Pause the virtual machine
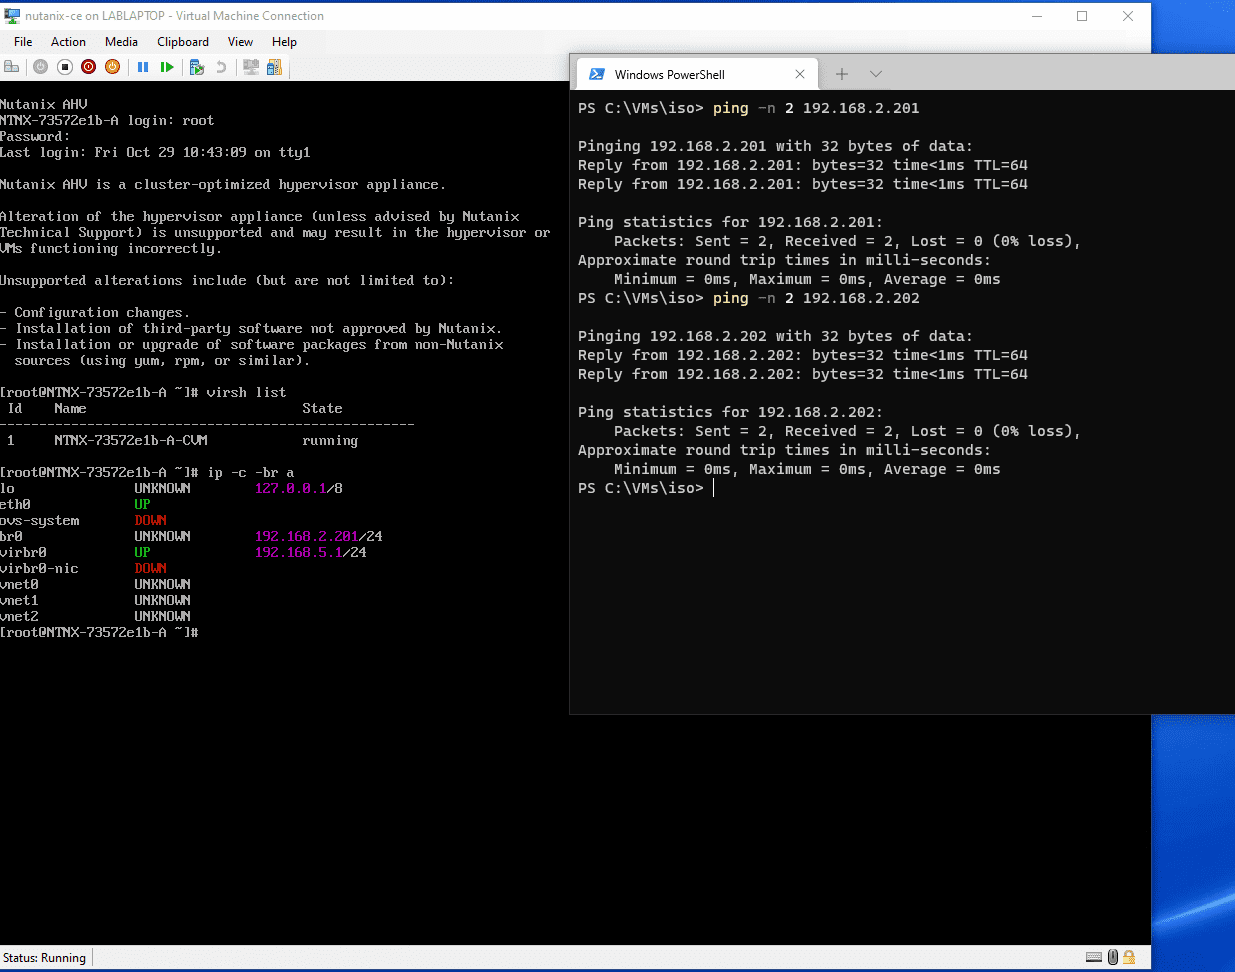The height and width of the screenshot is (972, 1235). (143, 67)
